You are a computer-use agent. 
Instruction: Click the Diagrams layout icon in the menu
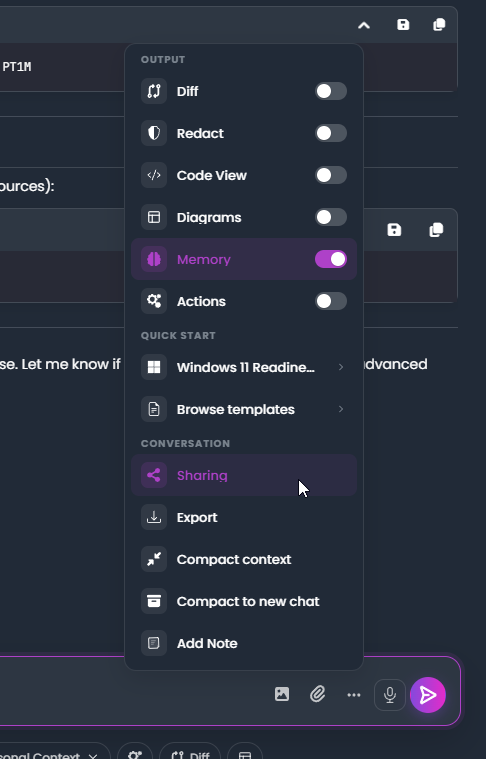click(154, 217)
